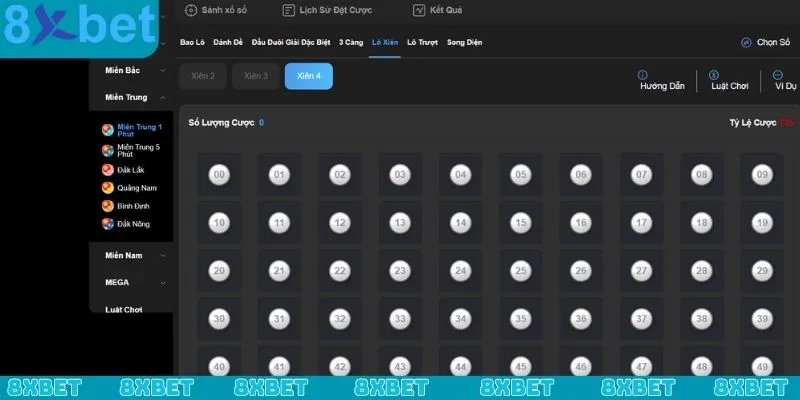Select the Quảng Nam lottery icon
800x400 pixels.
(x=108, y=188)
